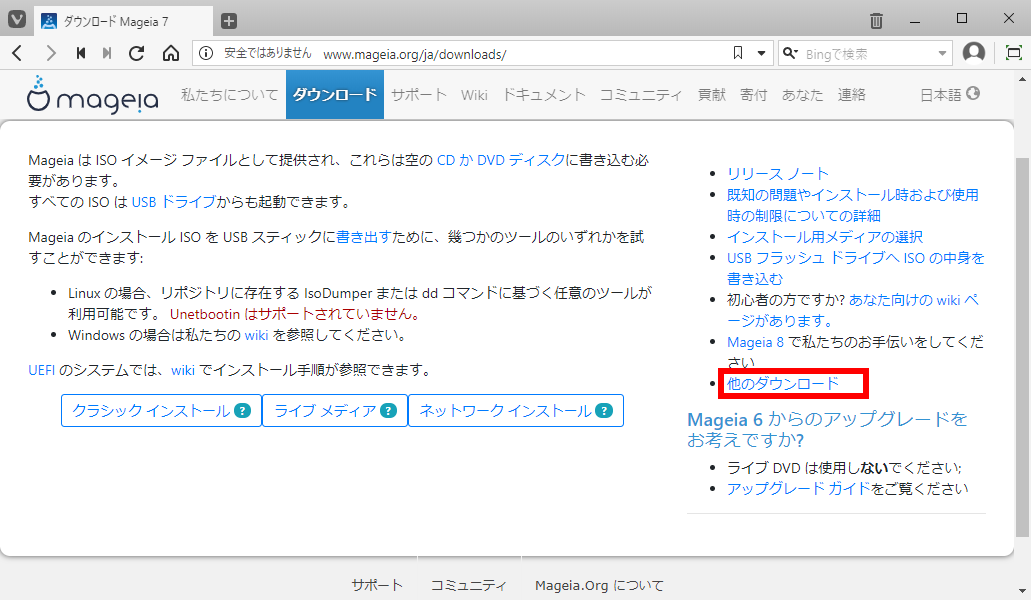
Task: Click help icon on クラシック インストール
Action: (243, 411)
